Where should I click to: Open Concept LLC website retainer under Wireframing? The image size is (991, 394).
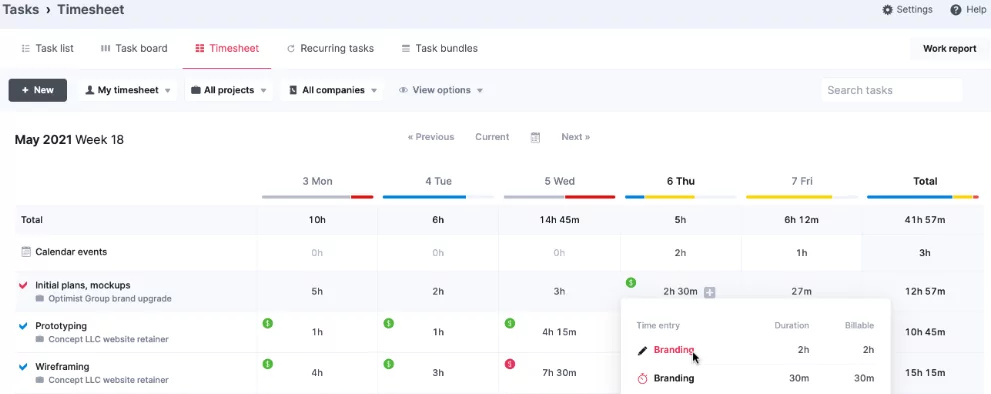click(x=108, y=380)
